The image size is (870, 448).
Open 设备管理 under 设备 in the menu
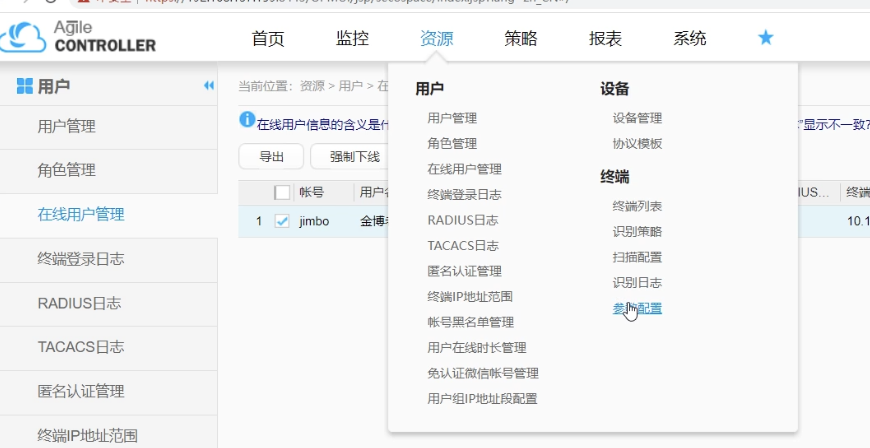[x=638, y=118]
